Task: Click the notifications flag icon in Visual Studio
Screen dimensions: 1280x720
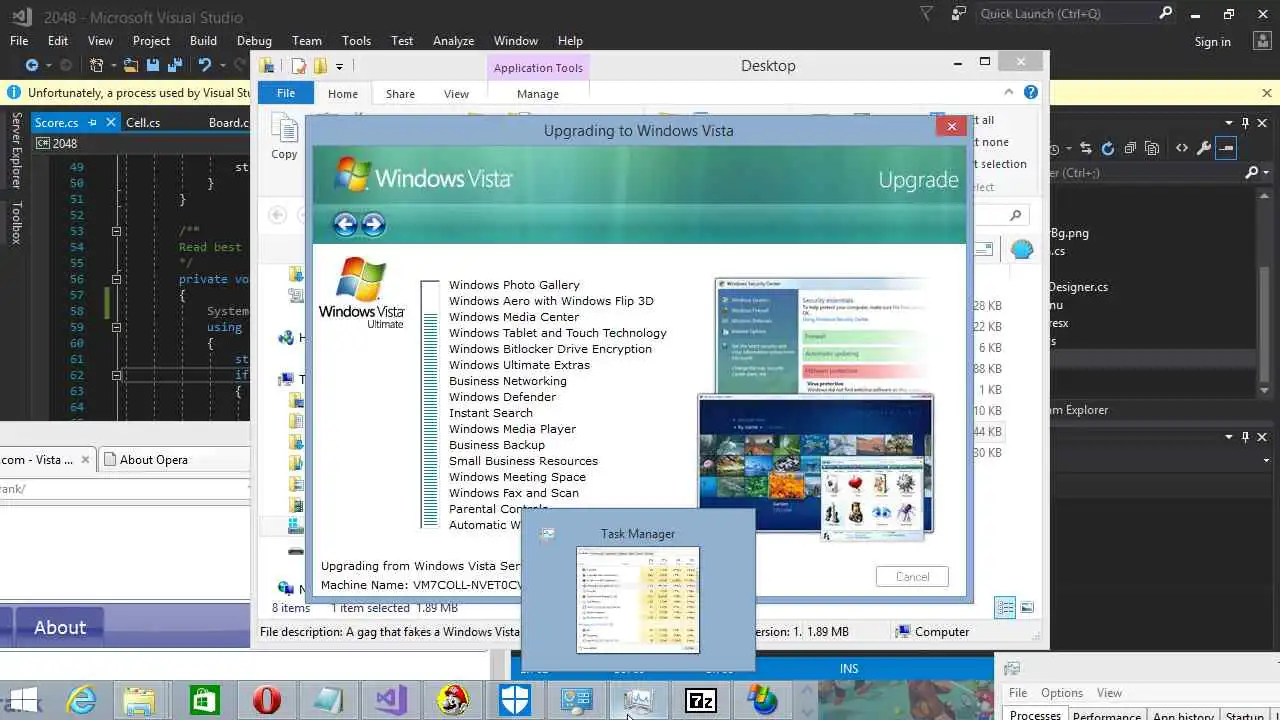Action: point(926,14)
